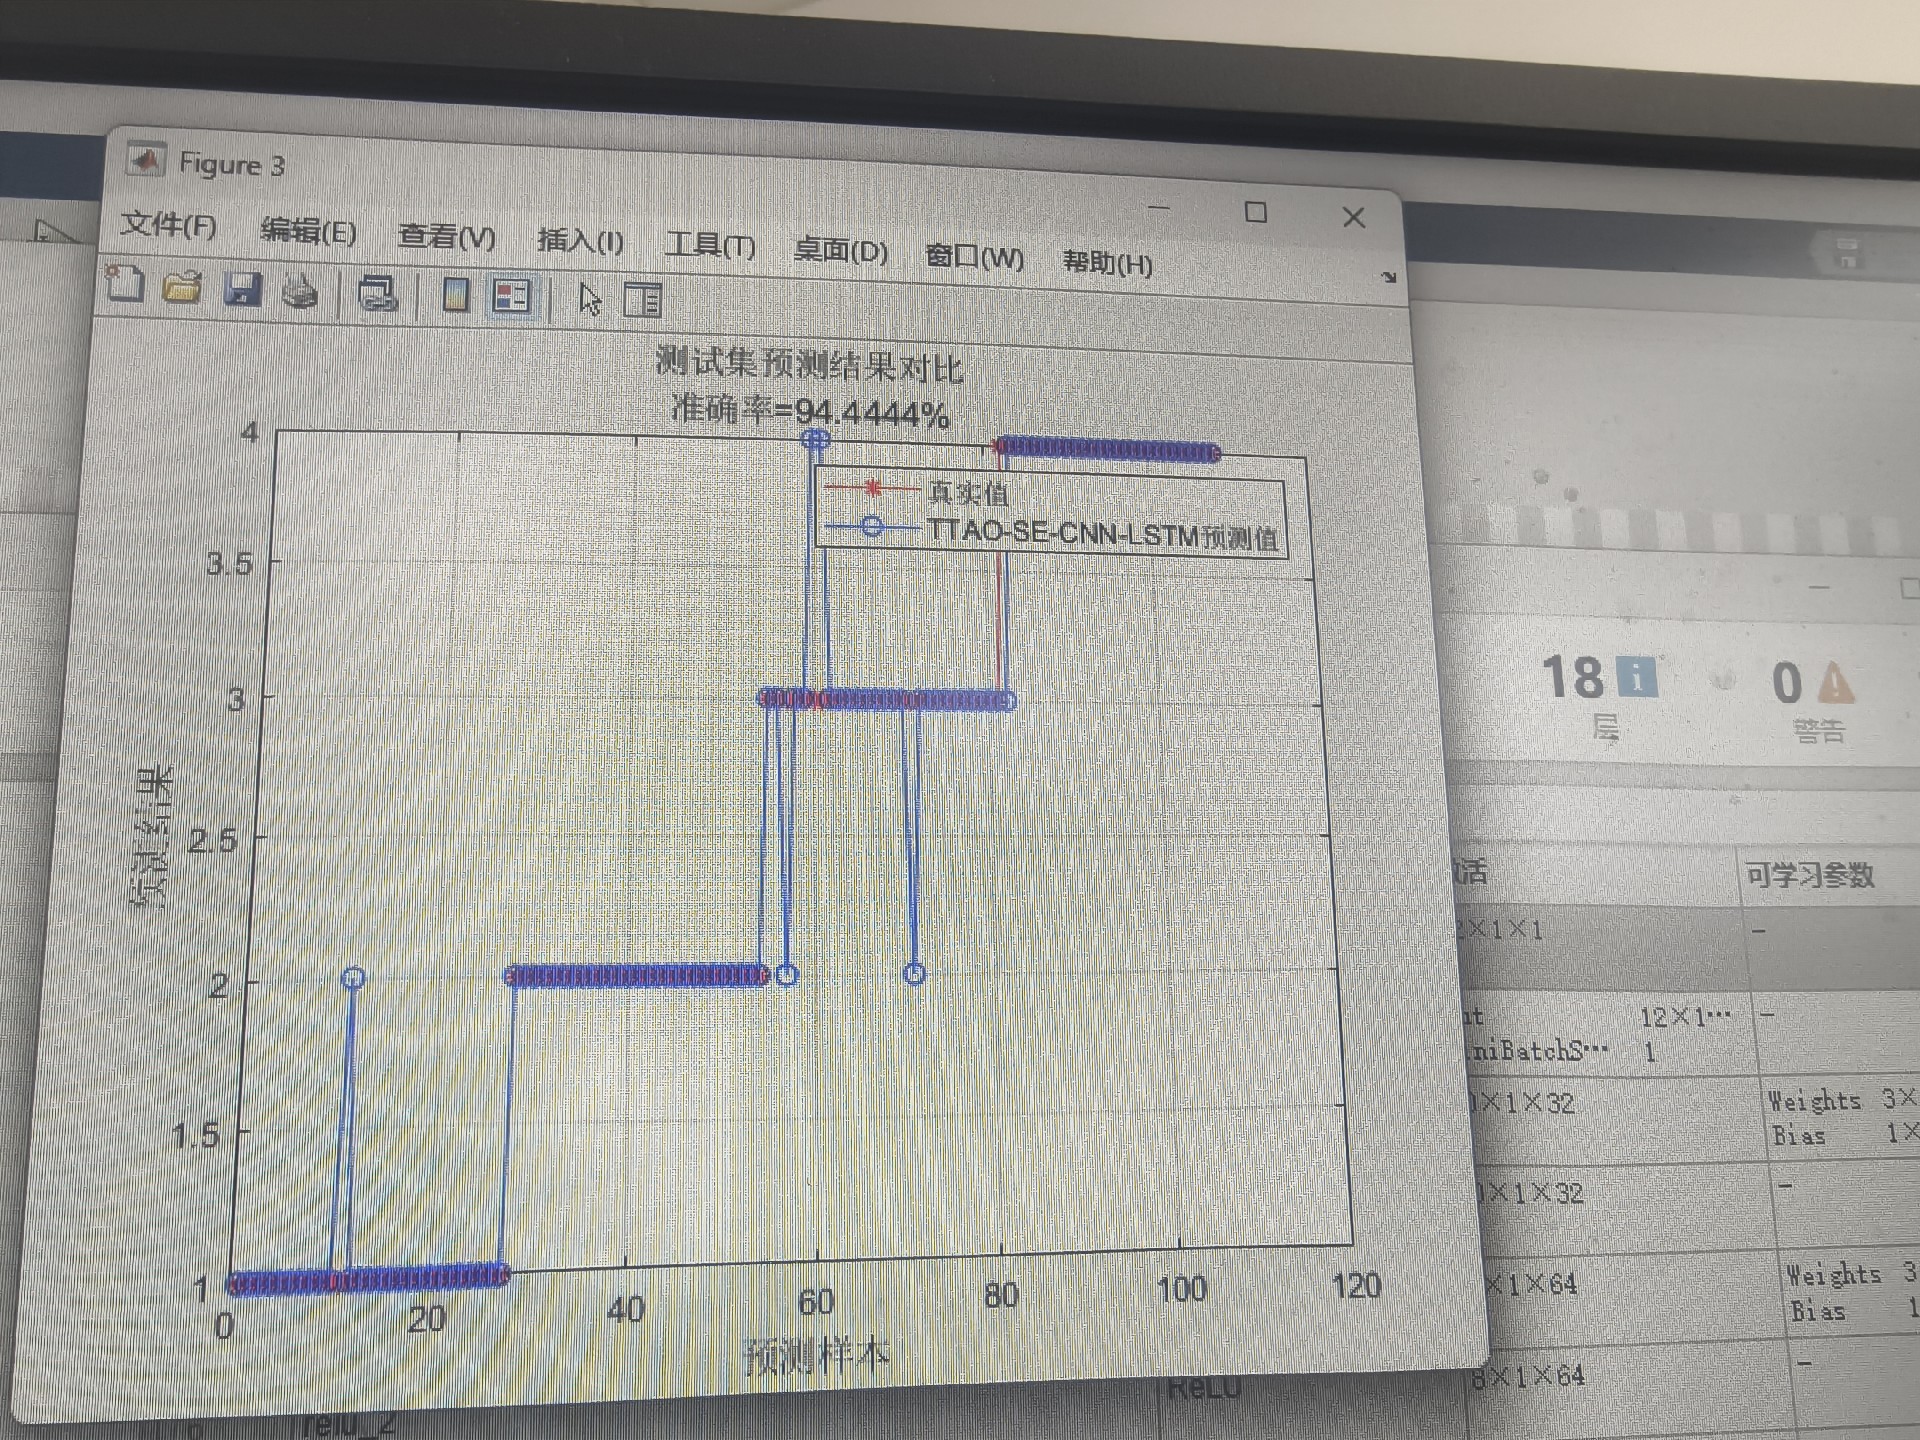The image size is (1920, 1440).
Task: Click the warning triangle beside 0 警告
Action: (1835, 685)
